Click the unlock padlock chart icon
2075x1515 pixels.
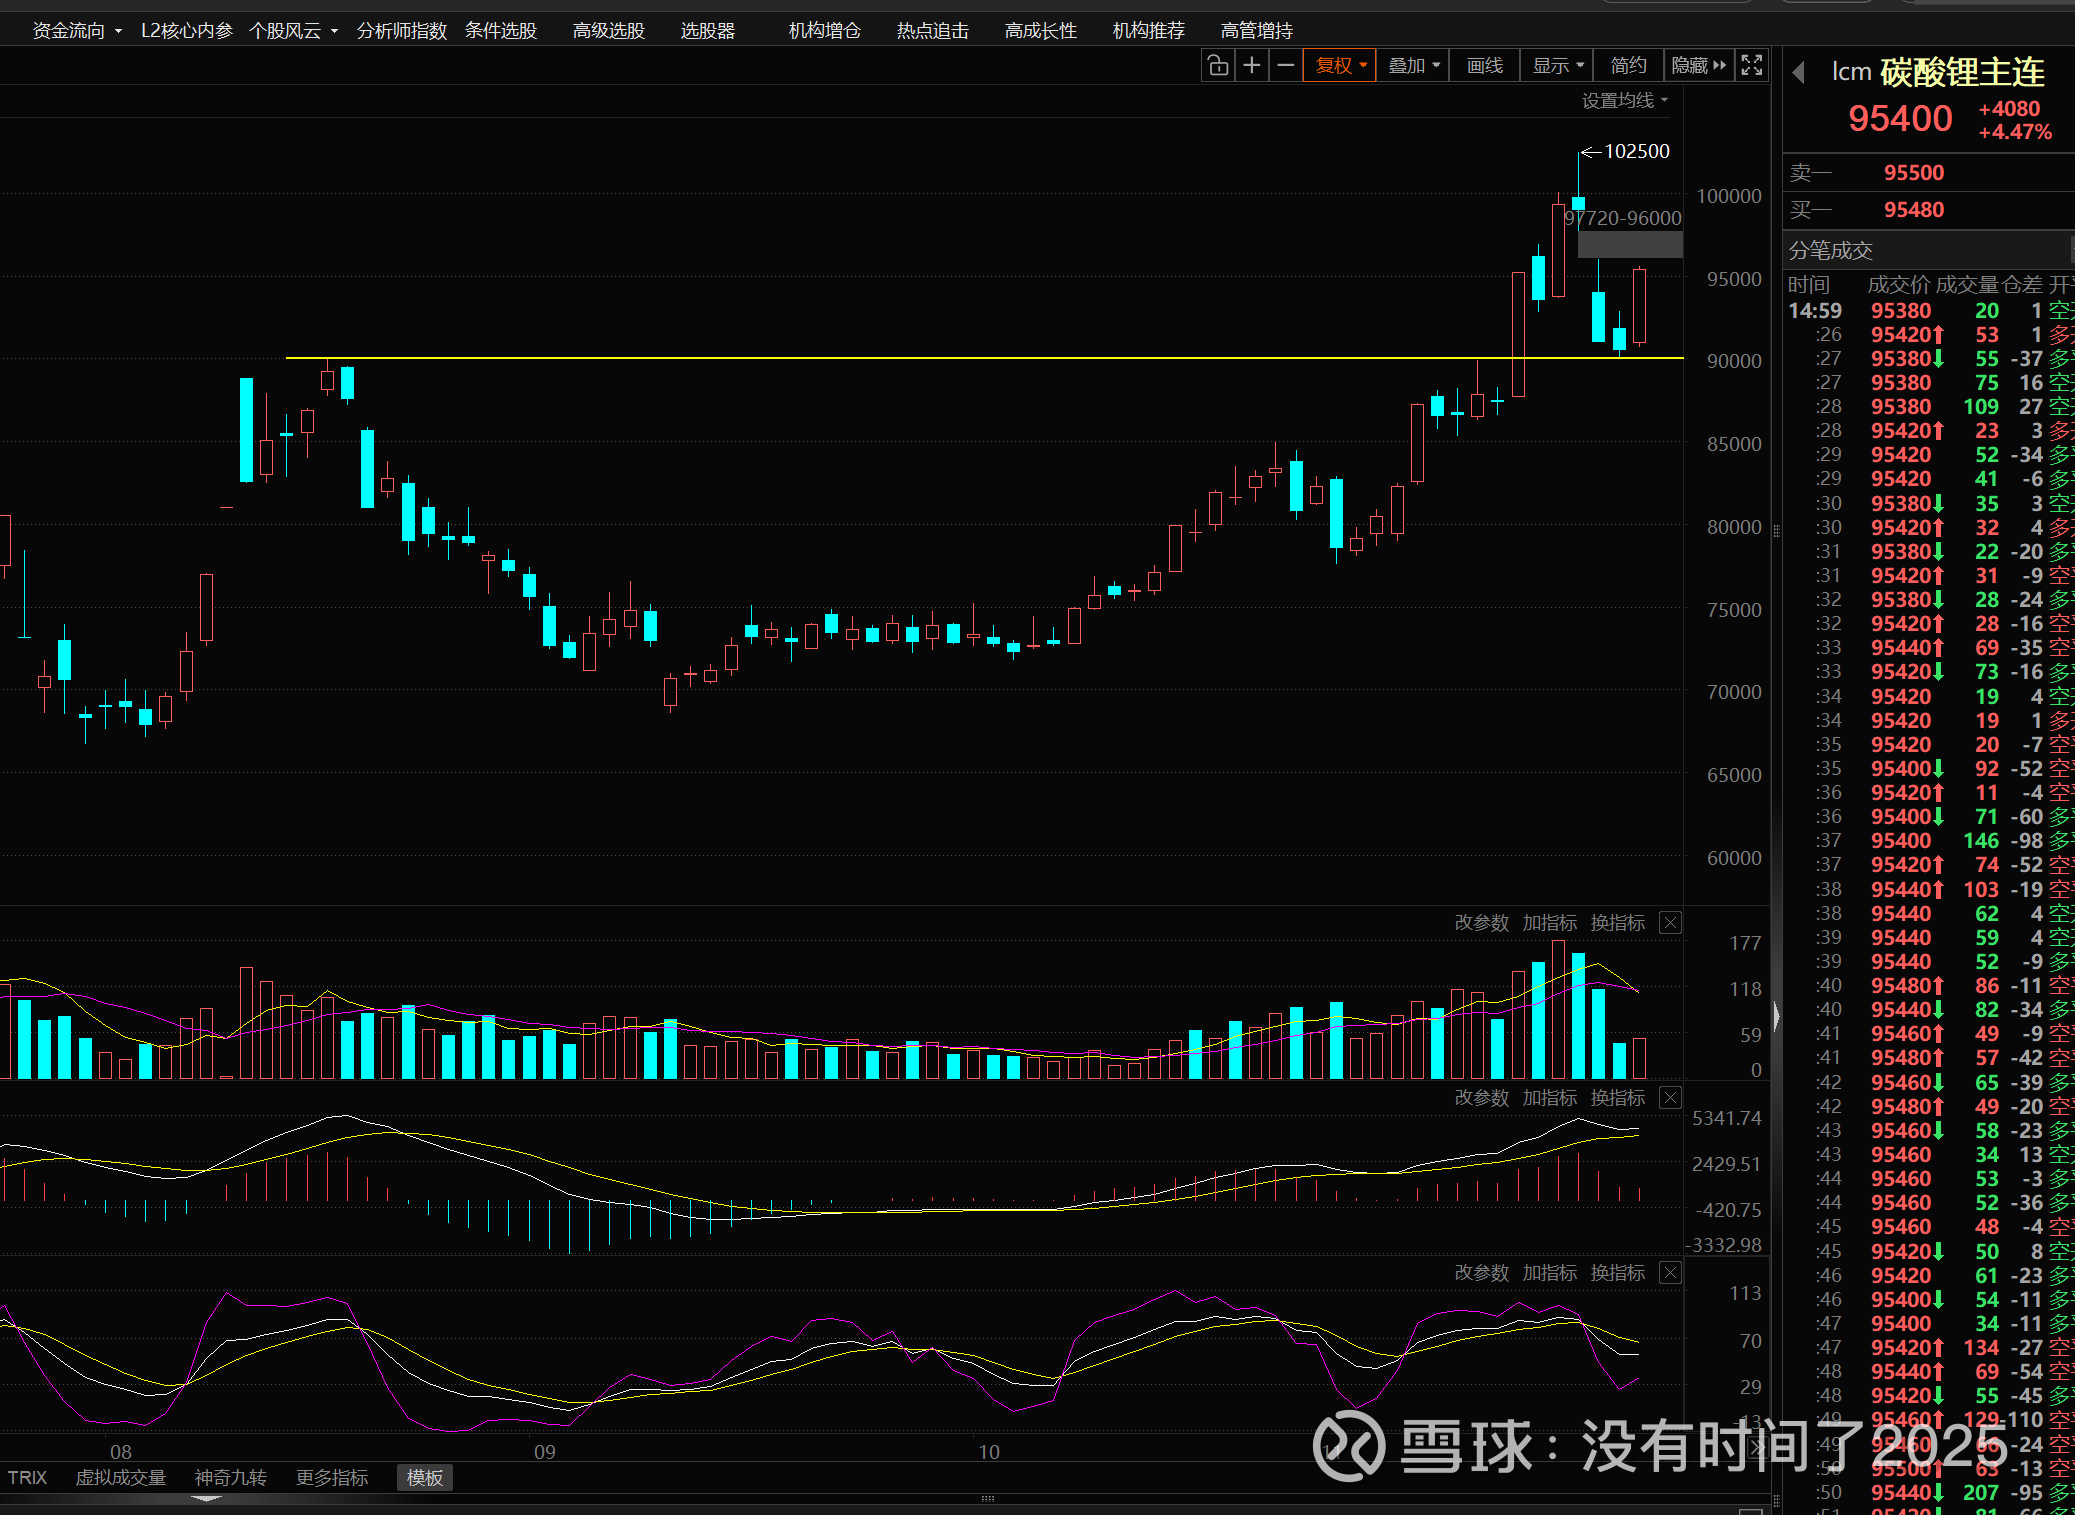coord(1217,66)
